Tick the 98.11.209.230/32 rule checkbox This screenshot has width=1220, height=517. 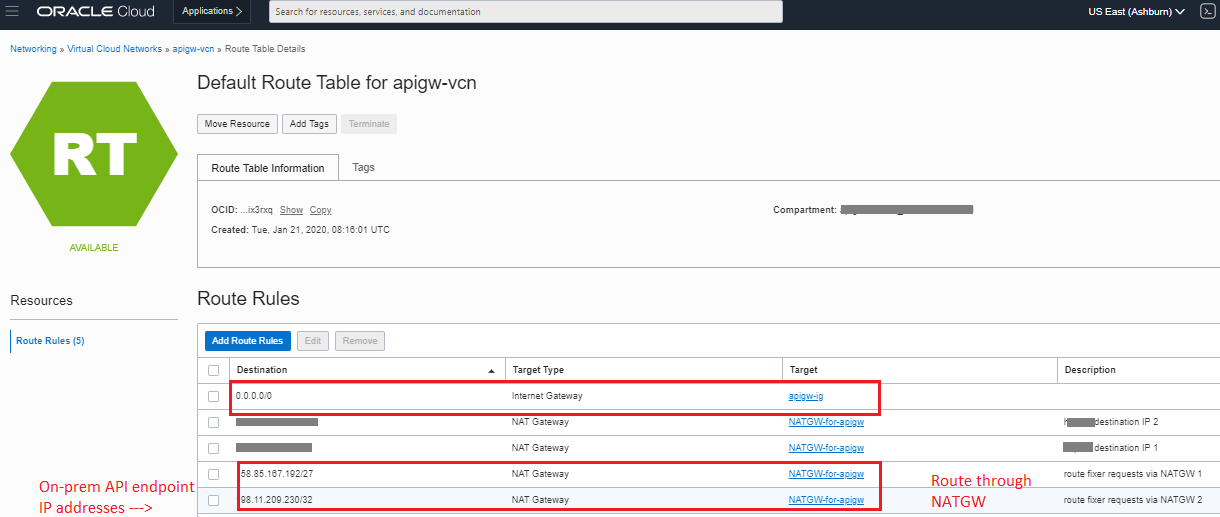(x=213, y=500)
